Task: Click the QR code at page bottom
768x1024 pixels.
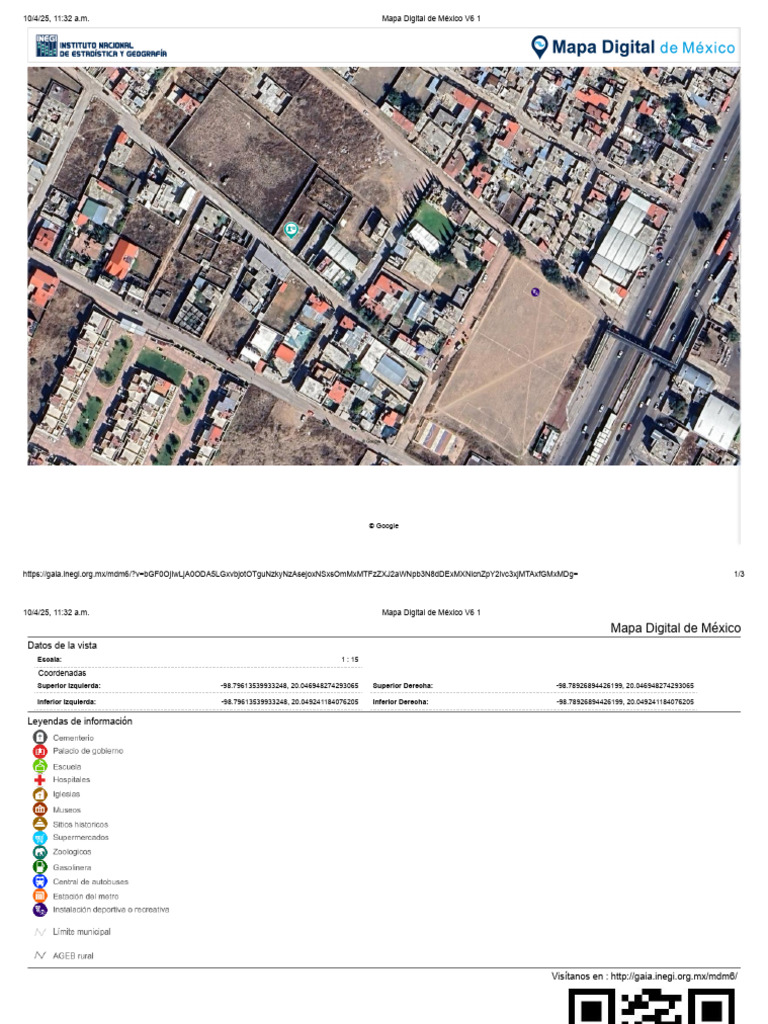Action: point(651,1006)
